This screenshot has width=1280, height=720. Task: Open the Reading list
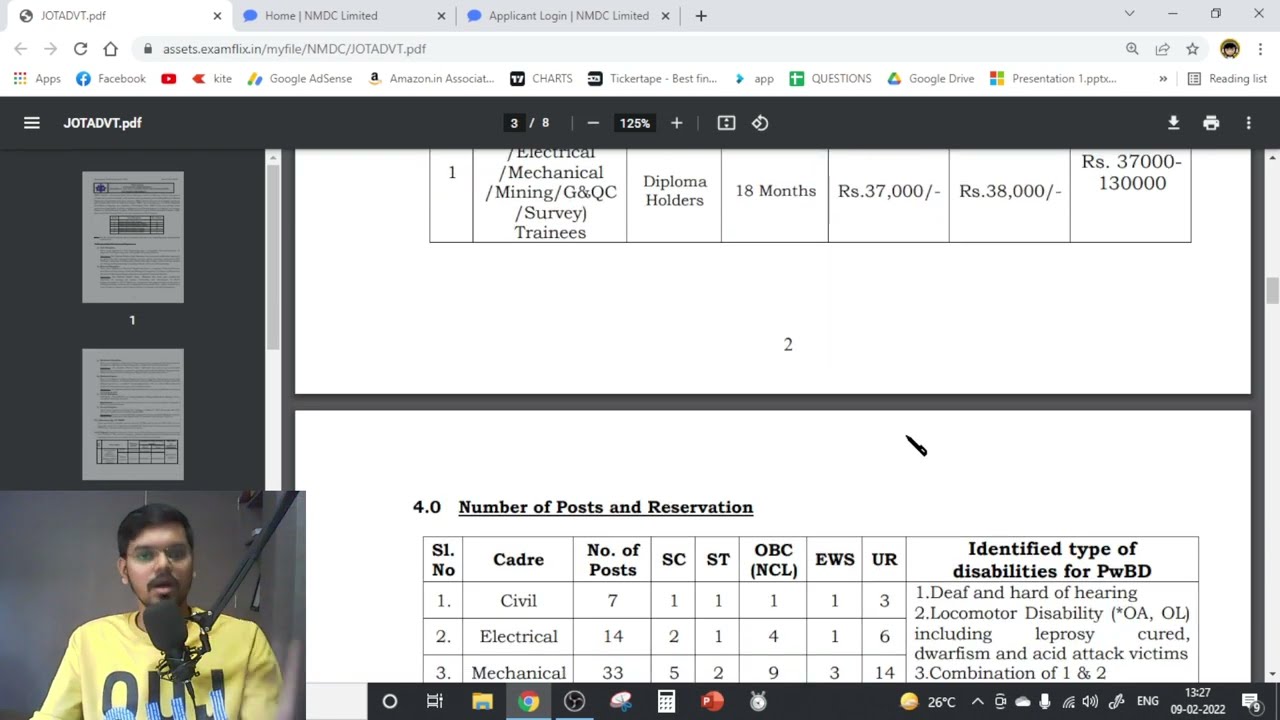[1227, 79]
